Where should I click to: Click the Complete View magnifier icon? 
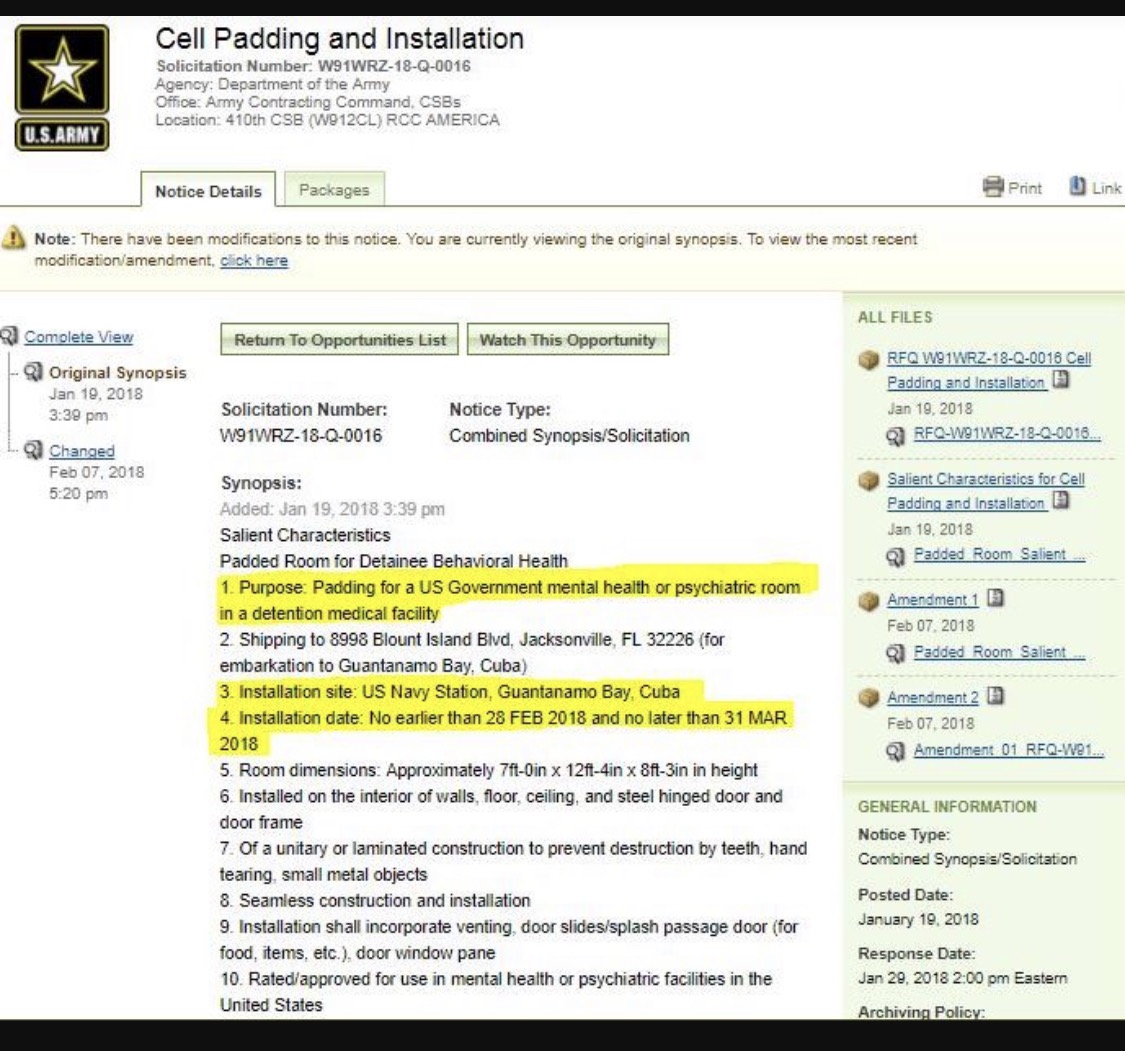click(10, 337)
